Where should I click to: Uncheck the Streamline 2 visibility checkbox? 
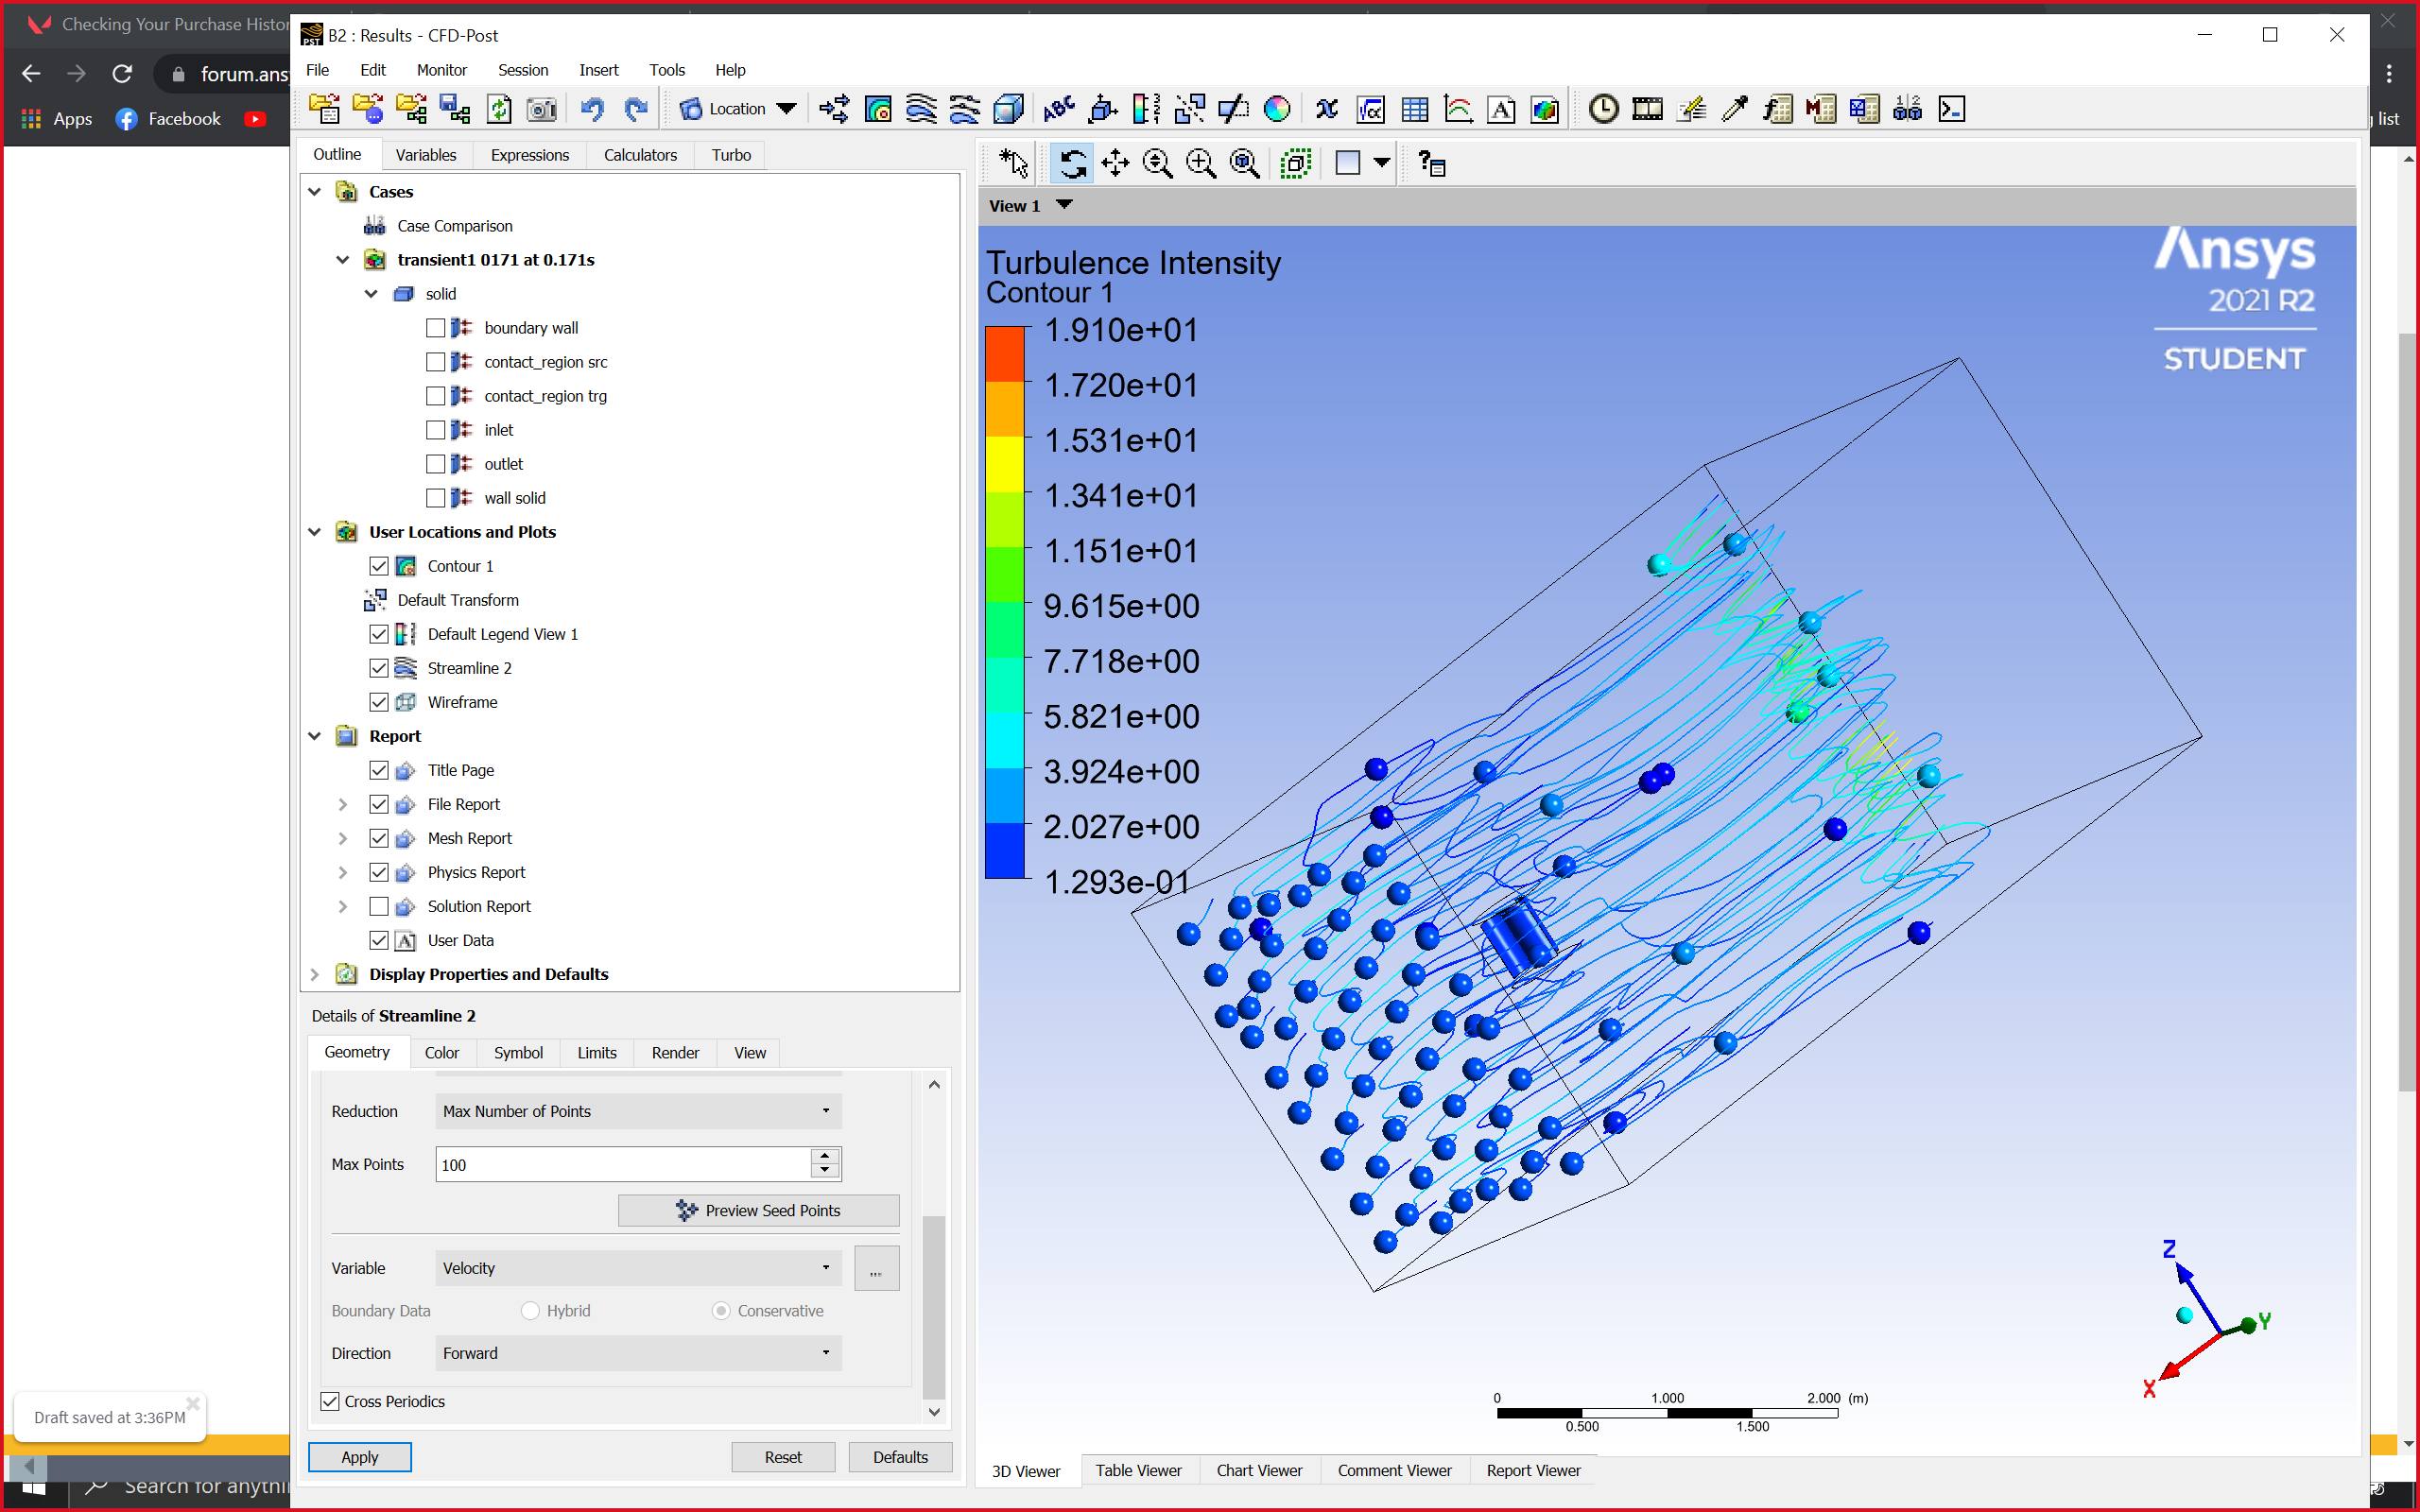tap(379, 668)
